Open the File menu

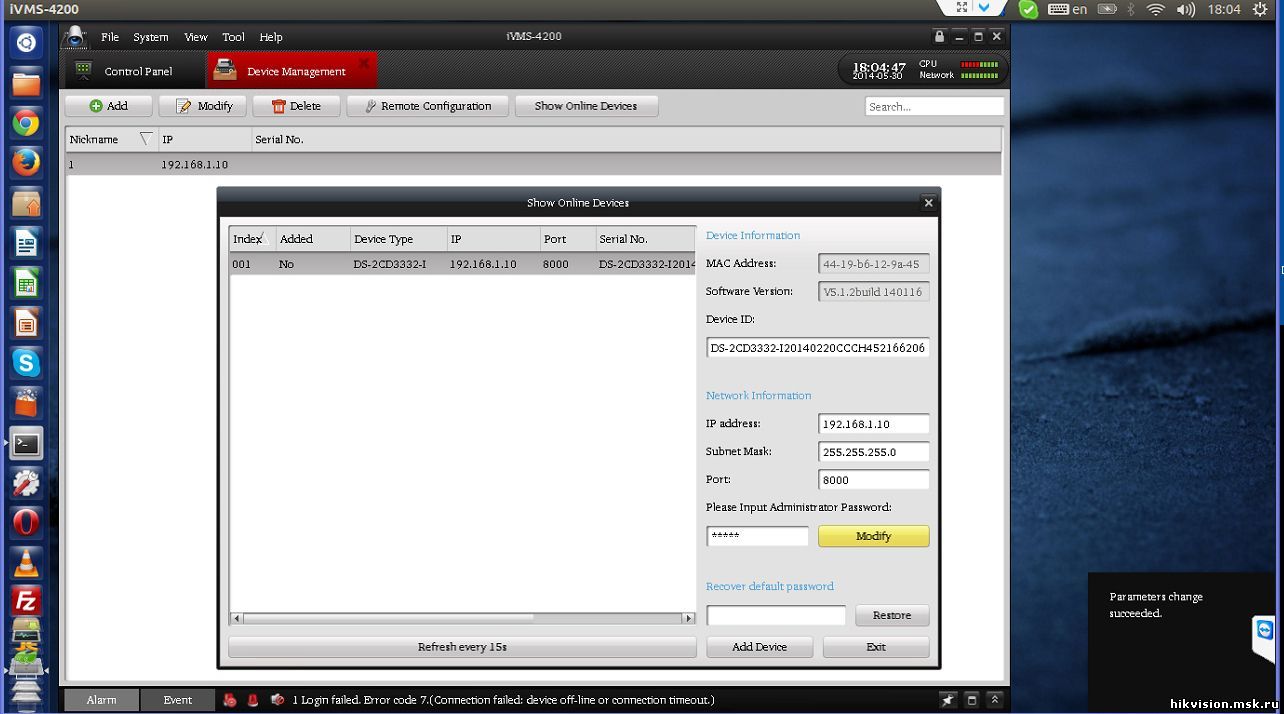click(110, 37)
